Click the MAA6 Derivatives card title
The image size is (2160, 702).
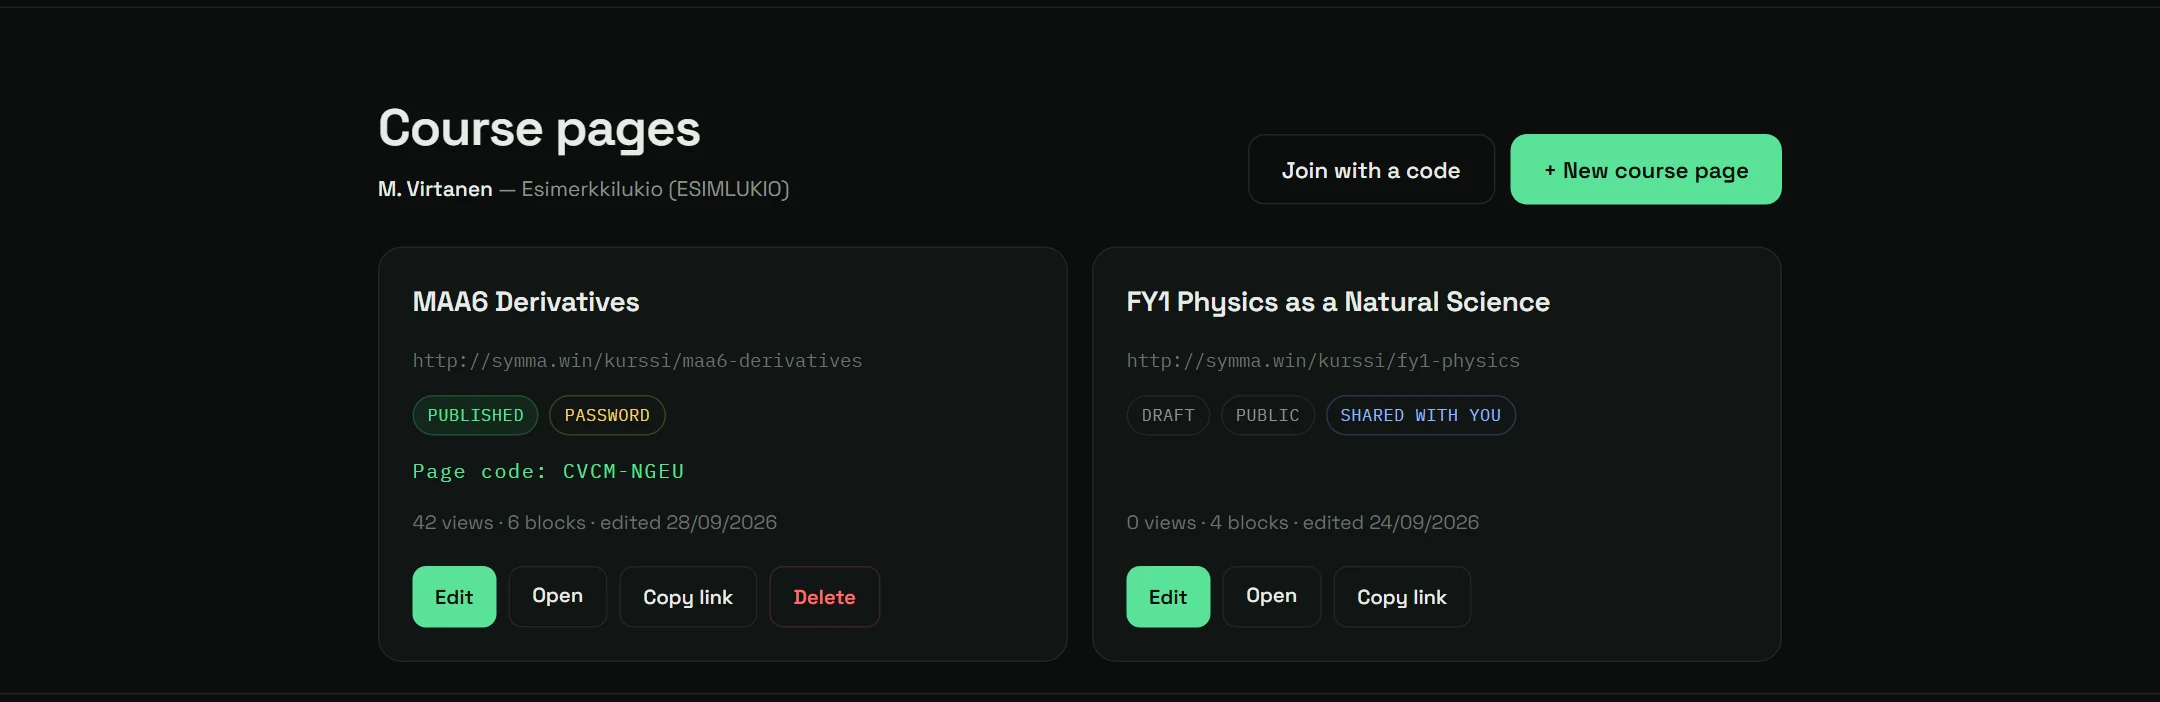pyautogui.click(x=526, y=302)
